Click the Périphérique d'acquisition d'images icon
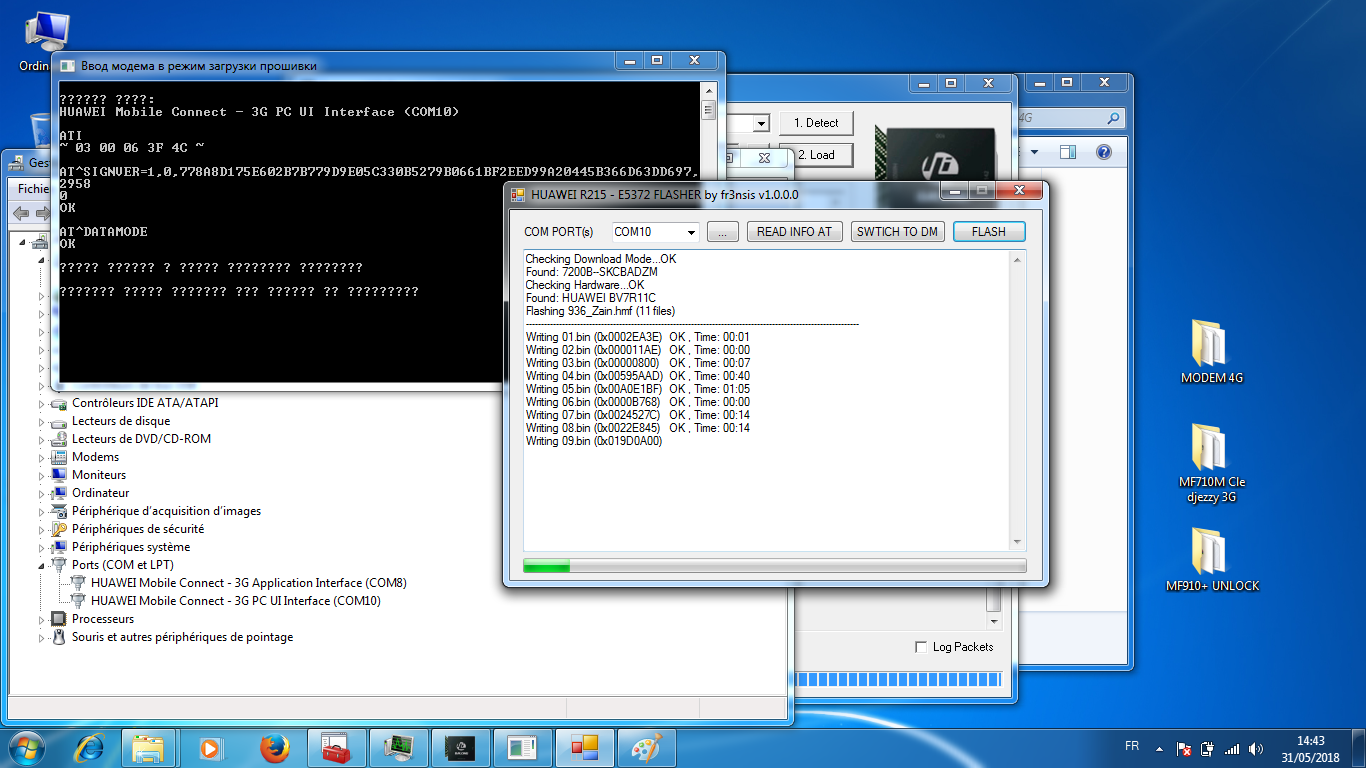Viewport: 1366px width, 768px height. pos(59,511)
